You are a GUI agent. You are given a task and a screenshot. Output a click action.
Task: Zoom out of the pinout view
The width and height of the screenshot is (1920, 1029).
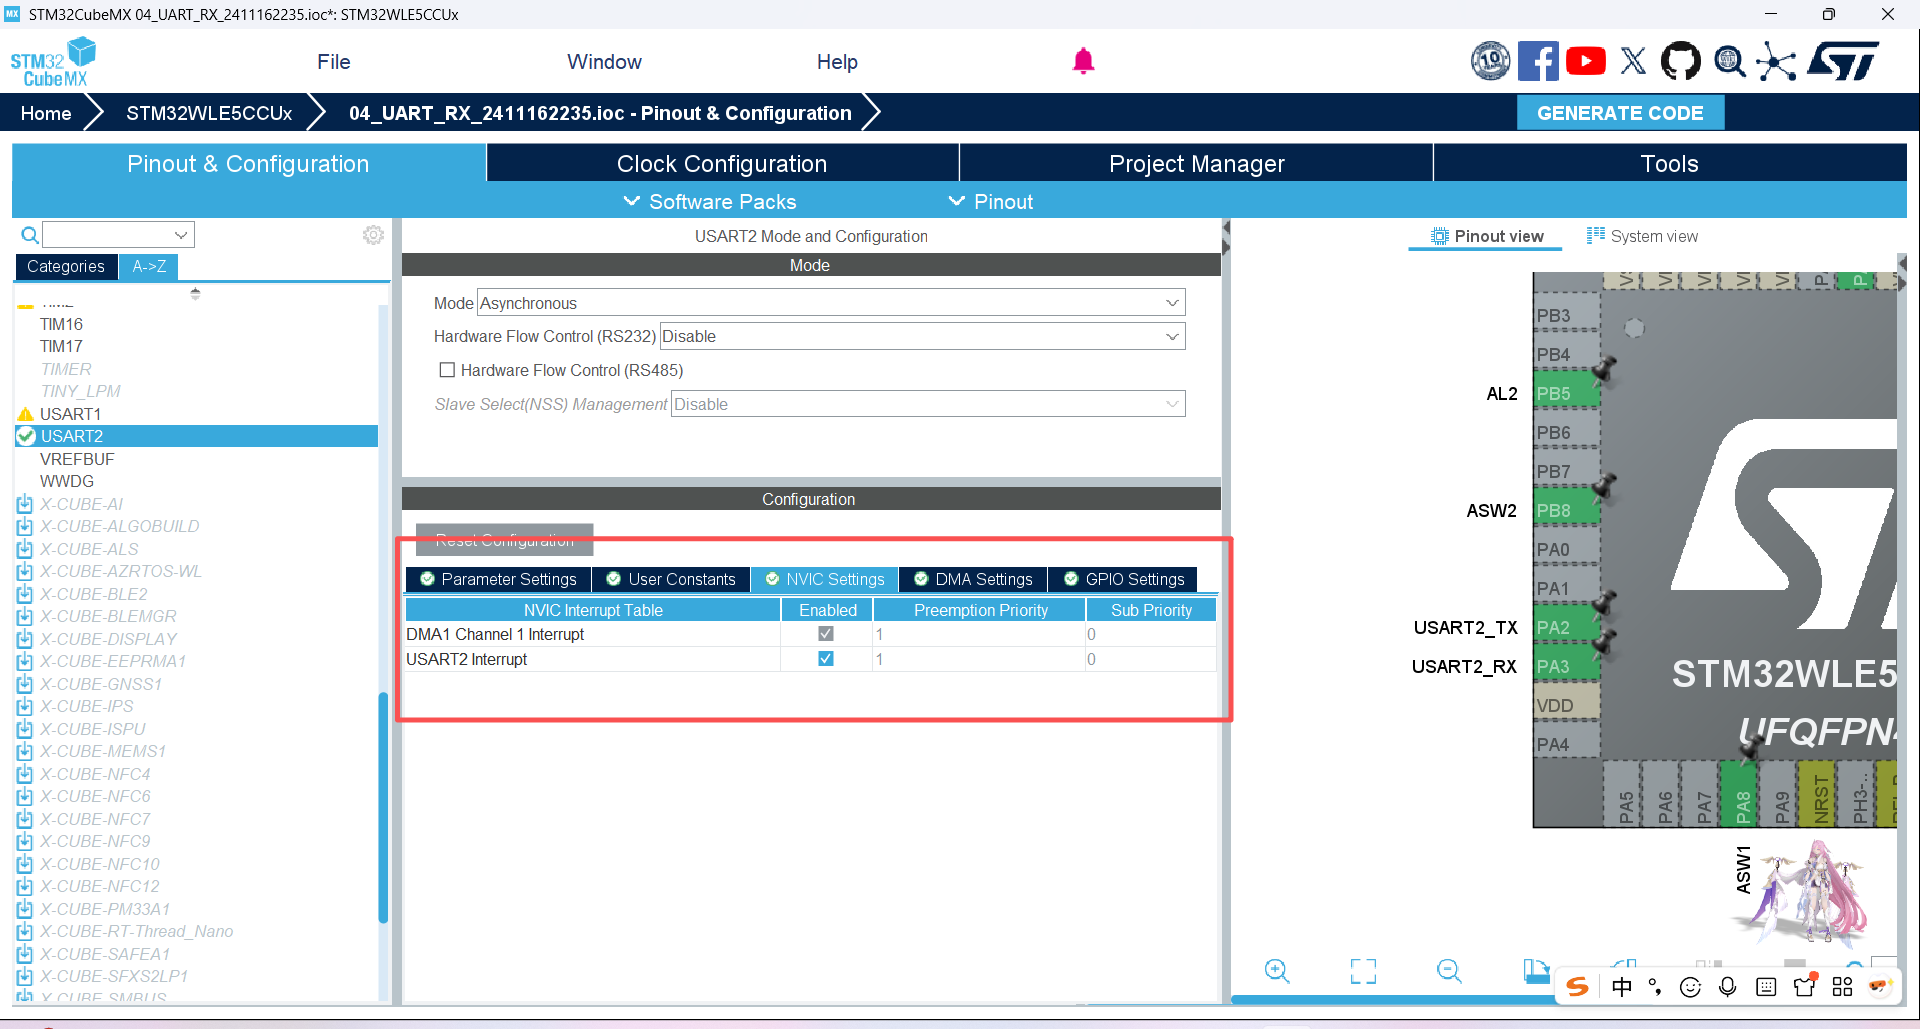[1449, 970]
